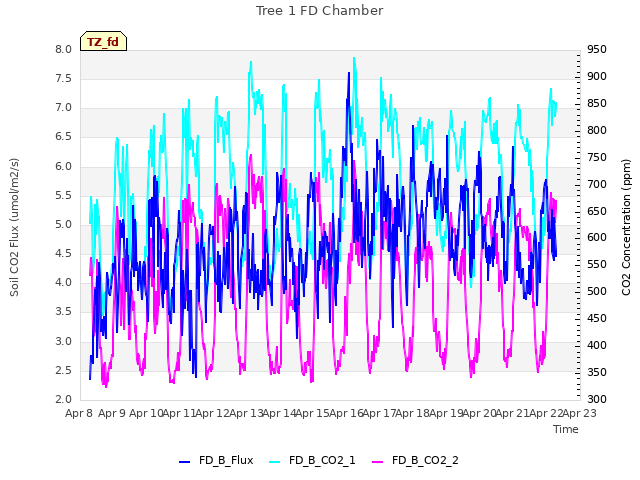Click the 3.5 left axis value

click(63, 312)
